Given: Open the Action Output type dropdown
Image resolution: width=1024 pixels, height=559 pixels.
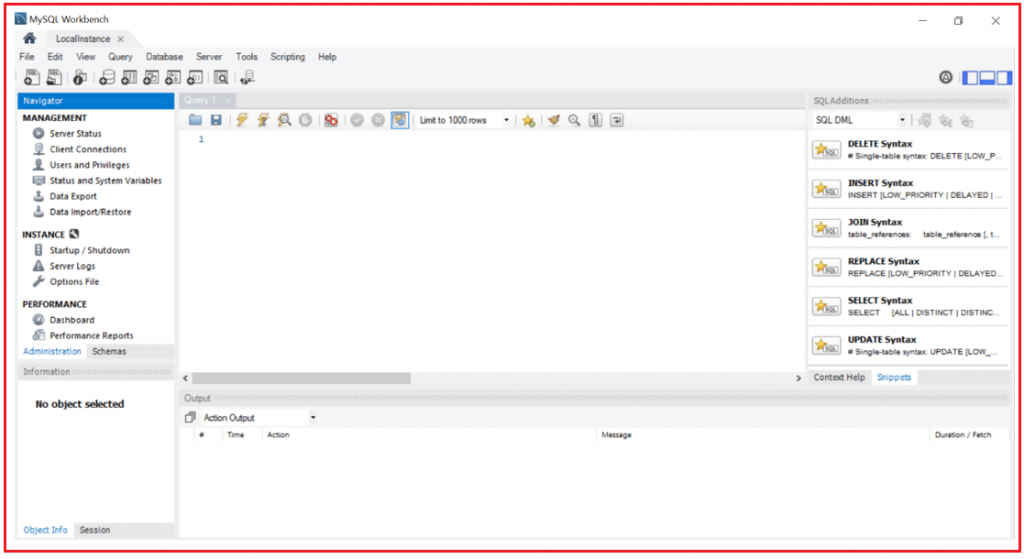Looking at the screenshot, I should tap(312, 418).
